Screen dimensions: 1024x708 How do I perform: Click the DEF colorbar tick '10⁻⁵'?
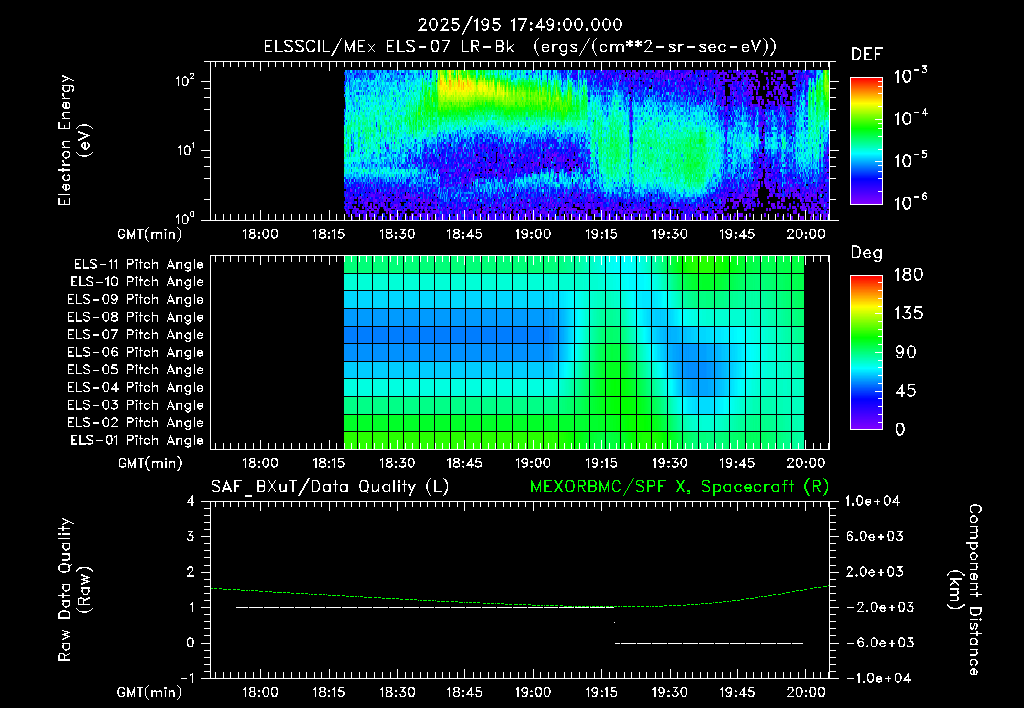click(x=910, y=160)
